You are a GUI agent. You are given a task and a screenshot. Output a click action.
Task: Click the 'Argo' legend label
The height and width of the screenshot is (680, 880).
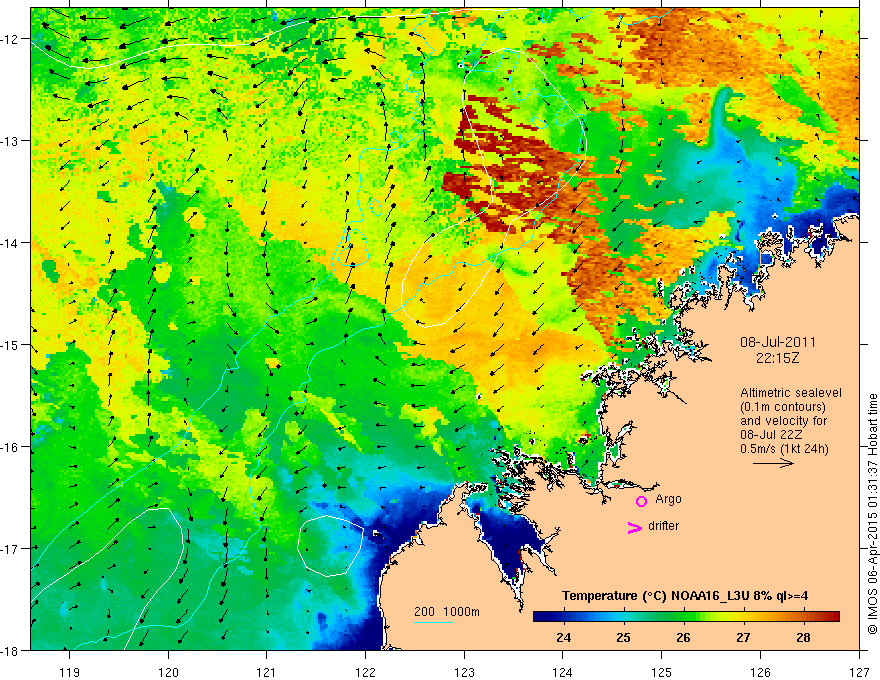[668, 499]
